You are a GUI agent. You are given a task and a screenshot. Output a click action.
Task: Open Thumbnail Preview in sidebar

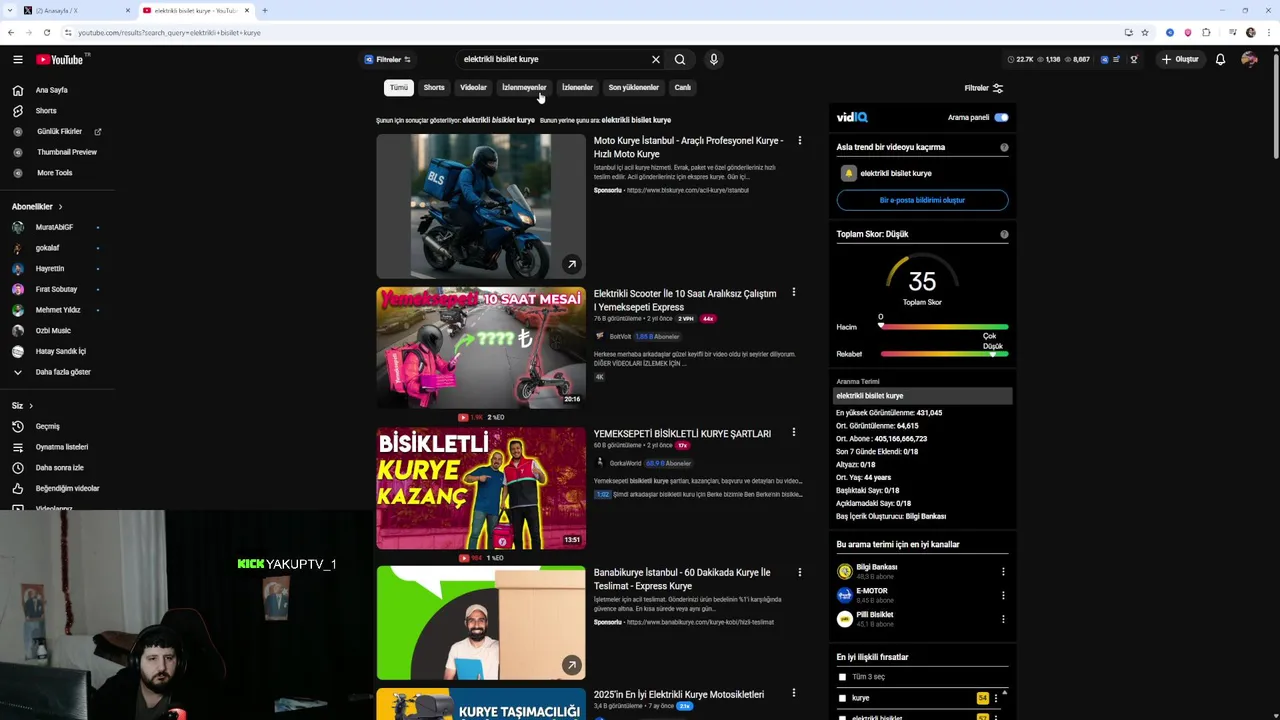point(66,152)
